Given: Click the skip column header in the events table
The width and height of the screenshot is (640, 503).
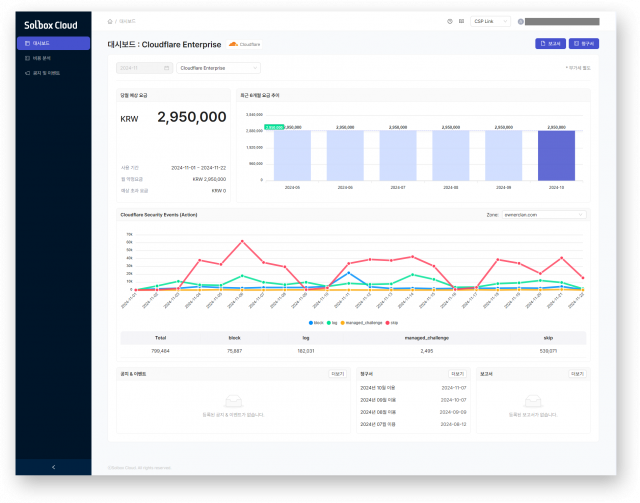Looking at the screenshot, I should pyautogui.click(x=548, y=338).
